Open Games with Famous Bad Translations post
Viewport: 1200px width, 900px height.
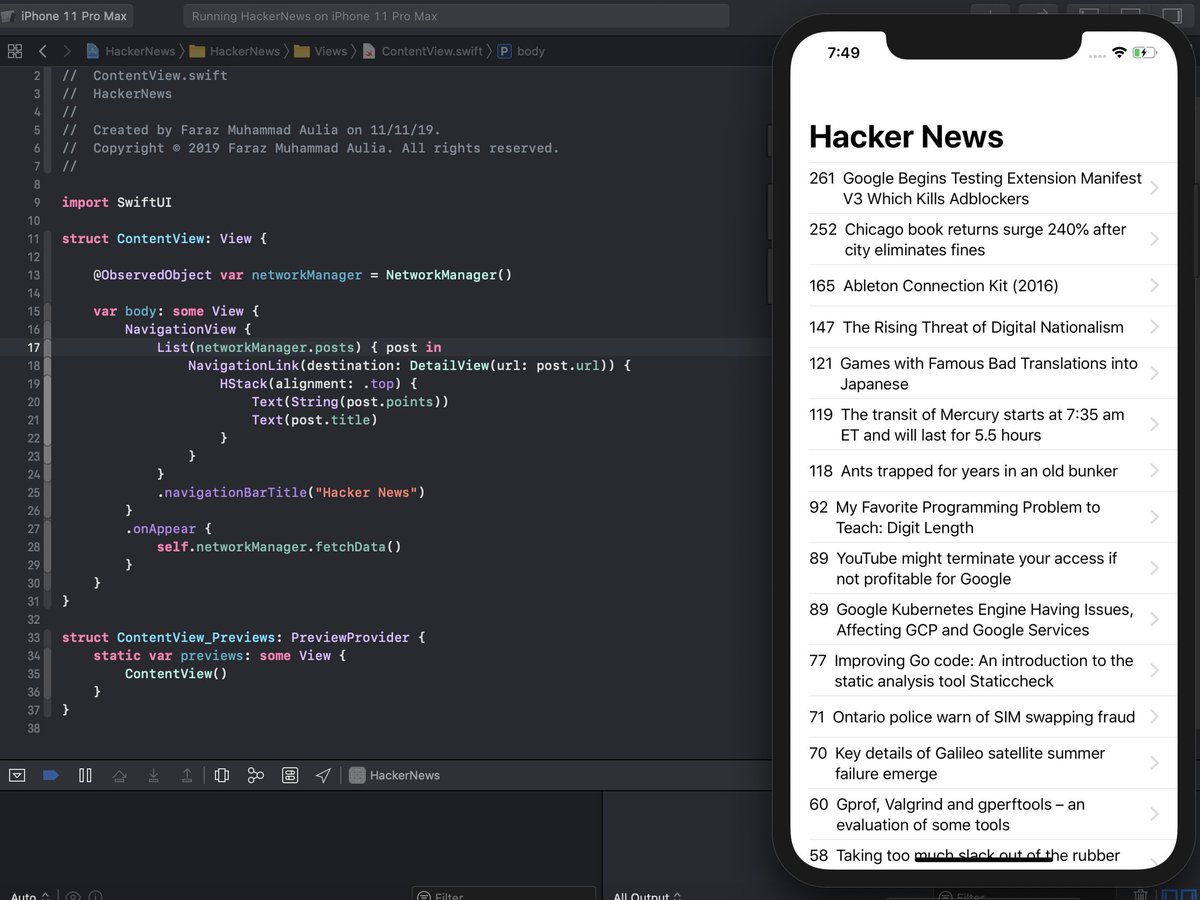(983, 373)
